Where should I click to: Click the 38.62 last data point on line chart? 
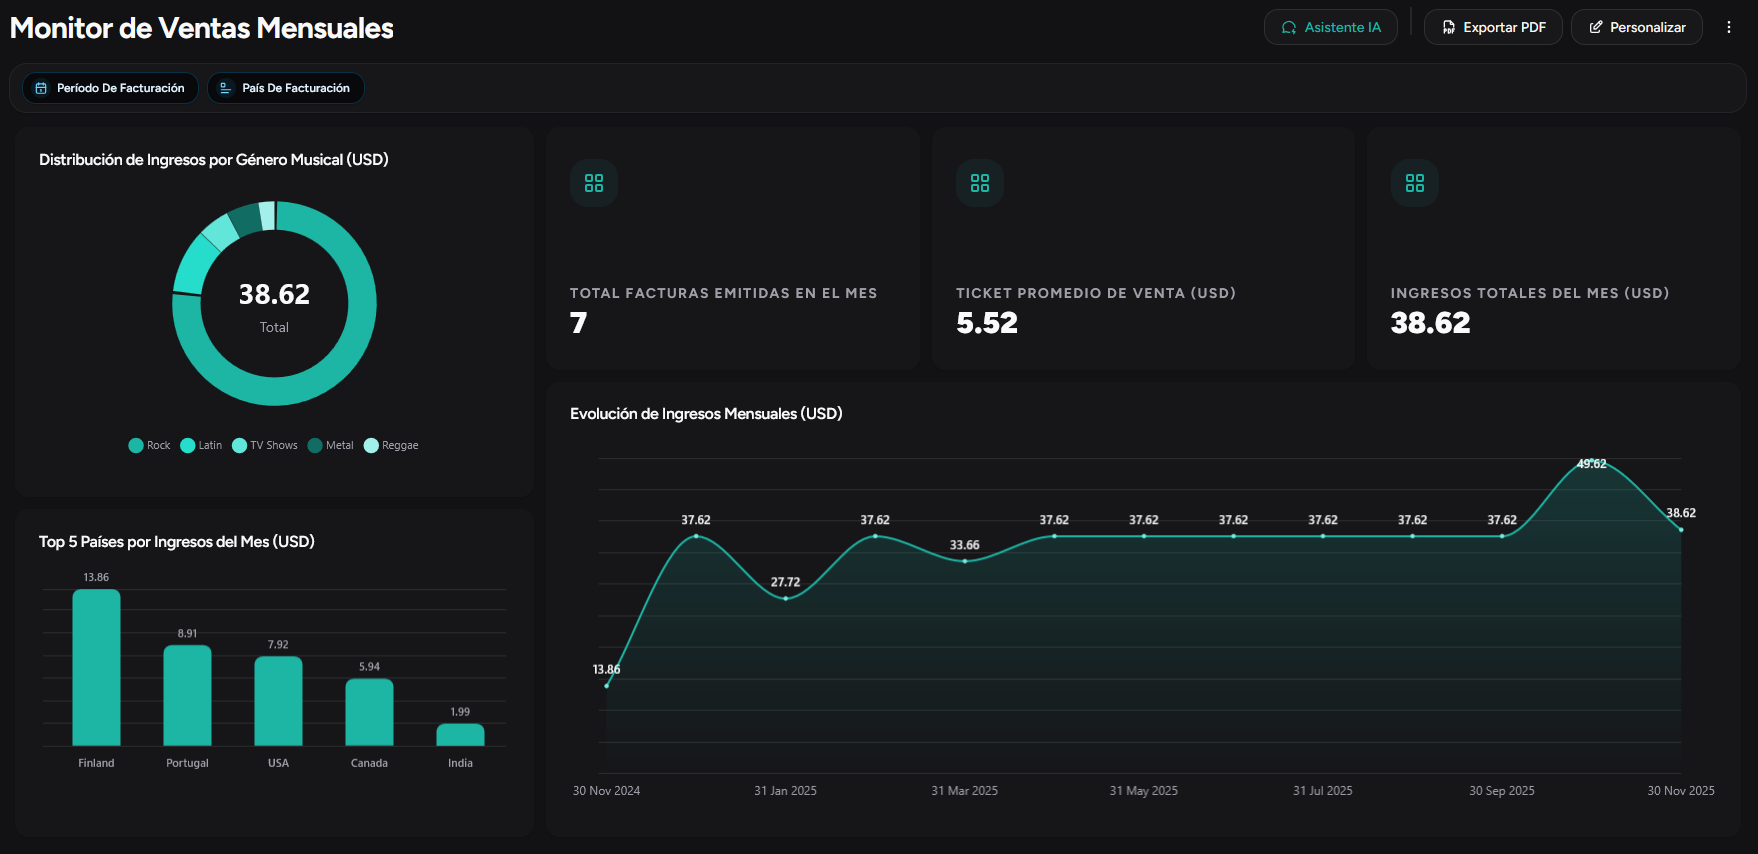[x=1681, y=530]
